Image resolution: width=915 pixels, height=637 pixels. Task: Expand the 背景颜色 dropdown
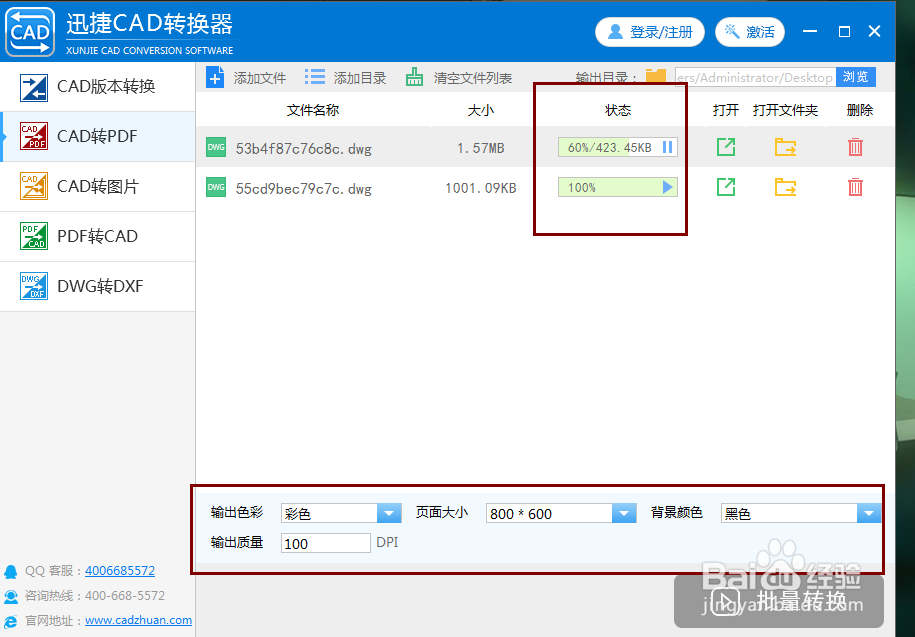(868, 513)
